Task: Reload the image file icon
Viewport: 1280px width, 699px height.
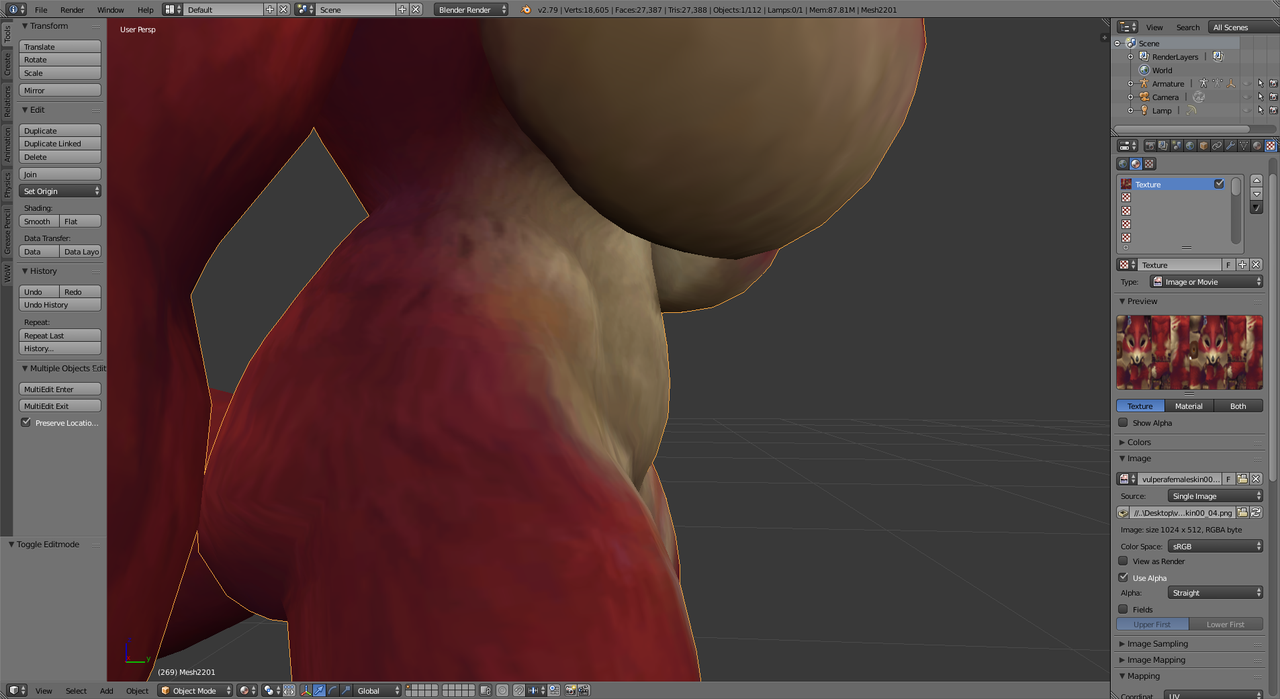Action: 1256,513
